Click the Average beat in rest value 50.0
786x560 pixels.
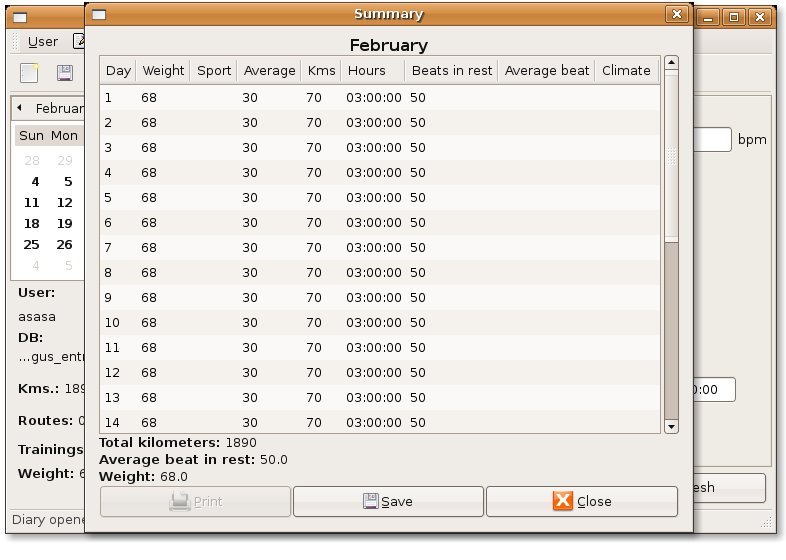pos(274,460)
